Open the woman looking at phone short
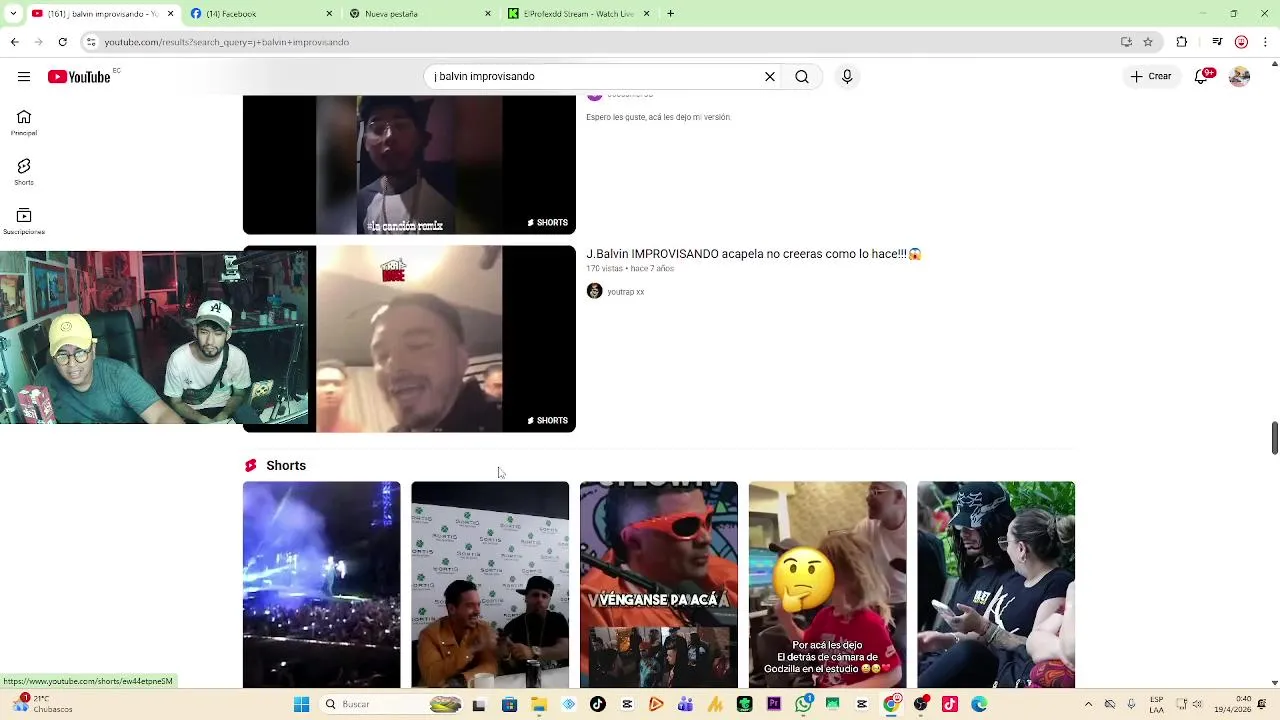This screenshot has height=720, width=1280. pyautogui.click(x=996, y=585)
